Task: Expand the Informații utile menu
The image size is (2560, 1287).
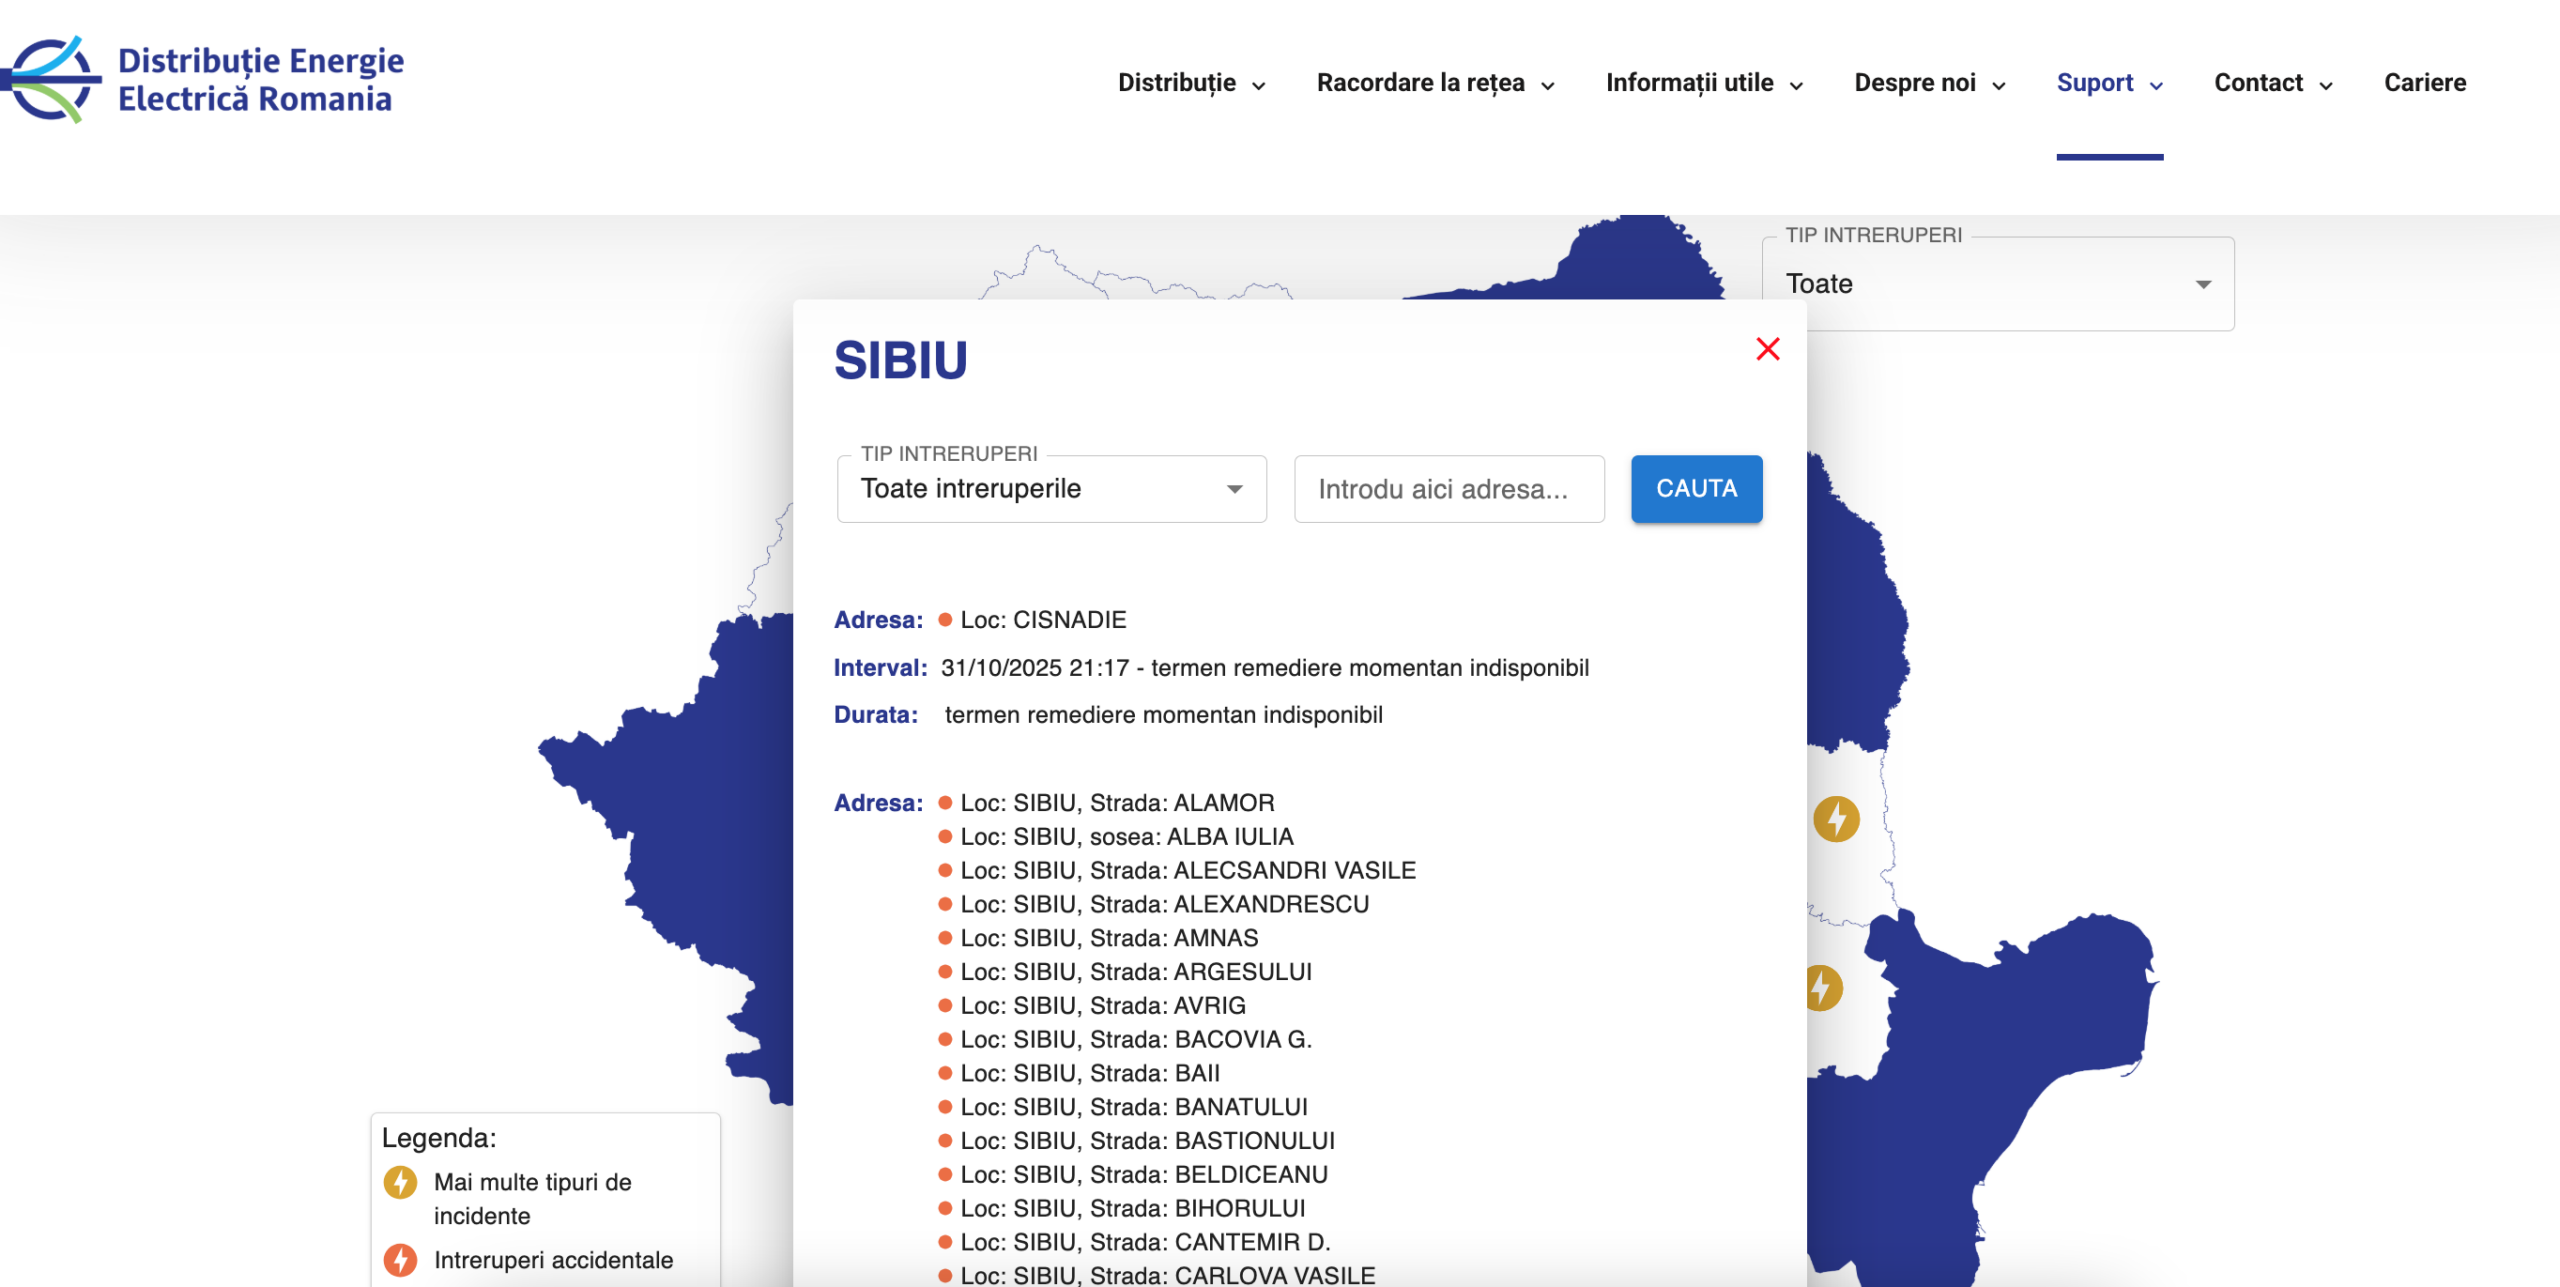Action: pos(1704,83)
